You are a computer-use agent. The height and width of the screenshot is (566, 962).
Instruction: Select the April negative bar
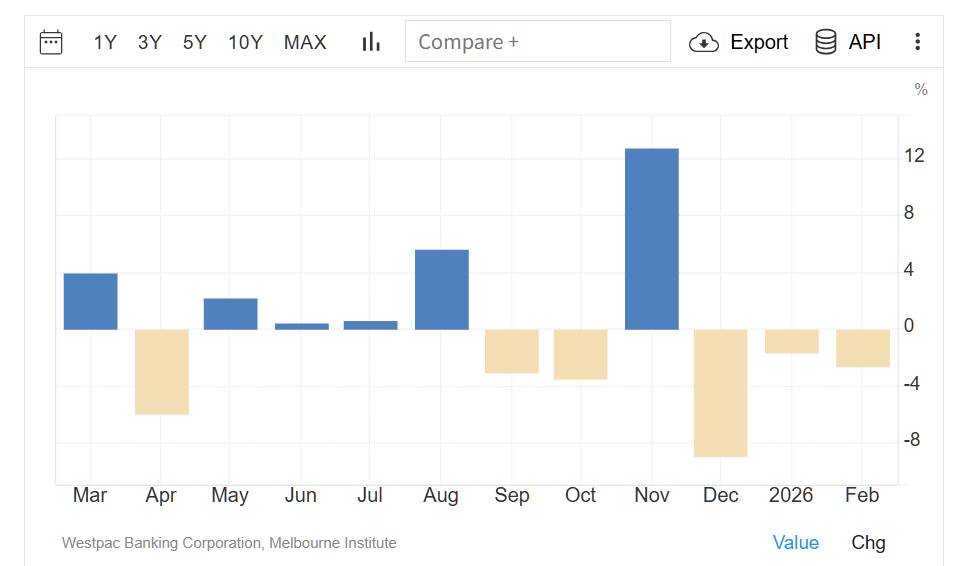pyautogui.click(x=162, y=372)
